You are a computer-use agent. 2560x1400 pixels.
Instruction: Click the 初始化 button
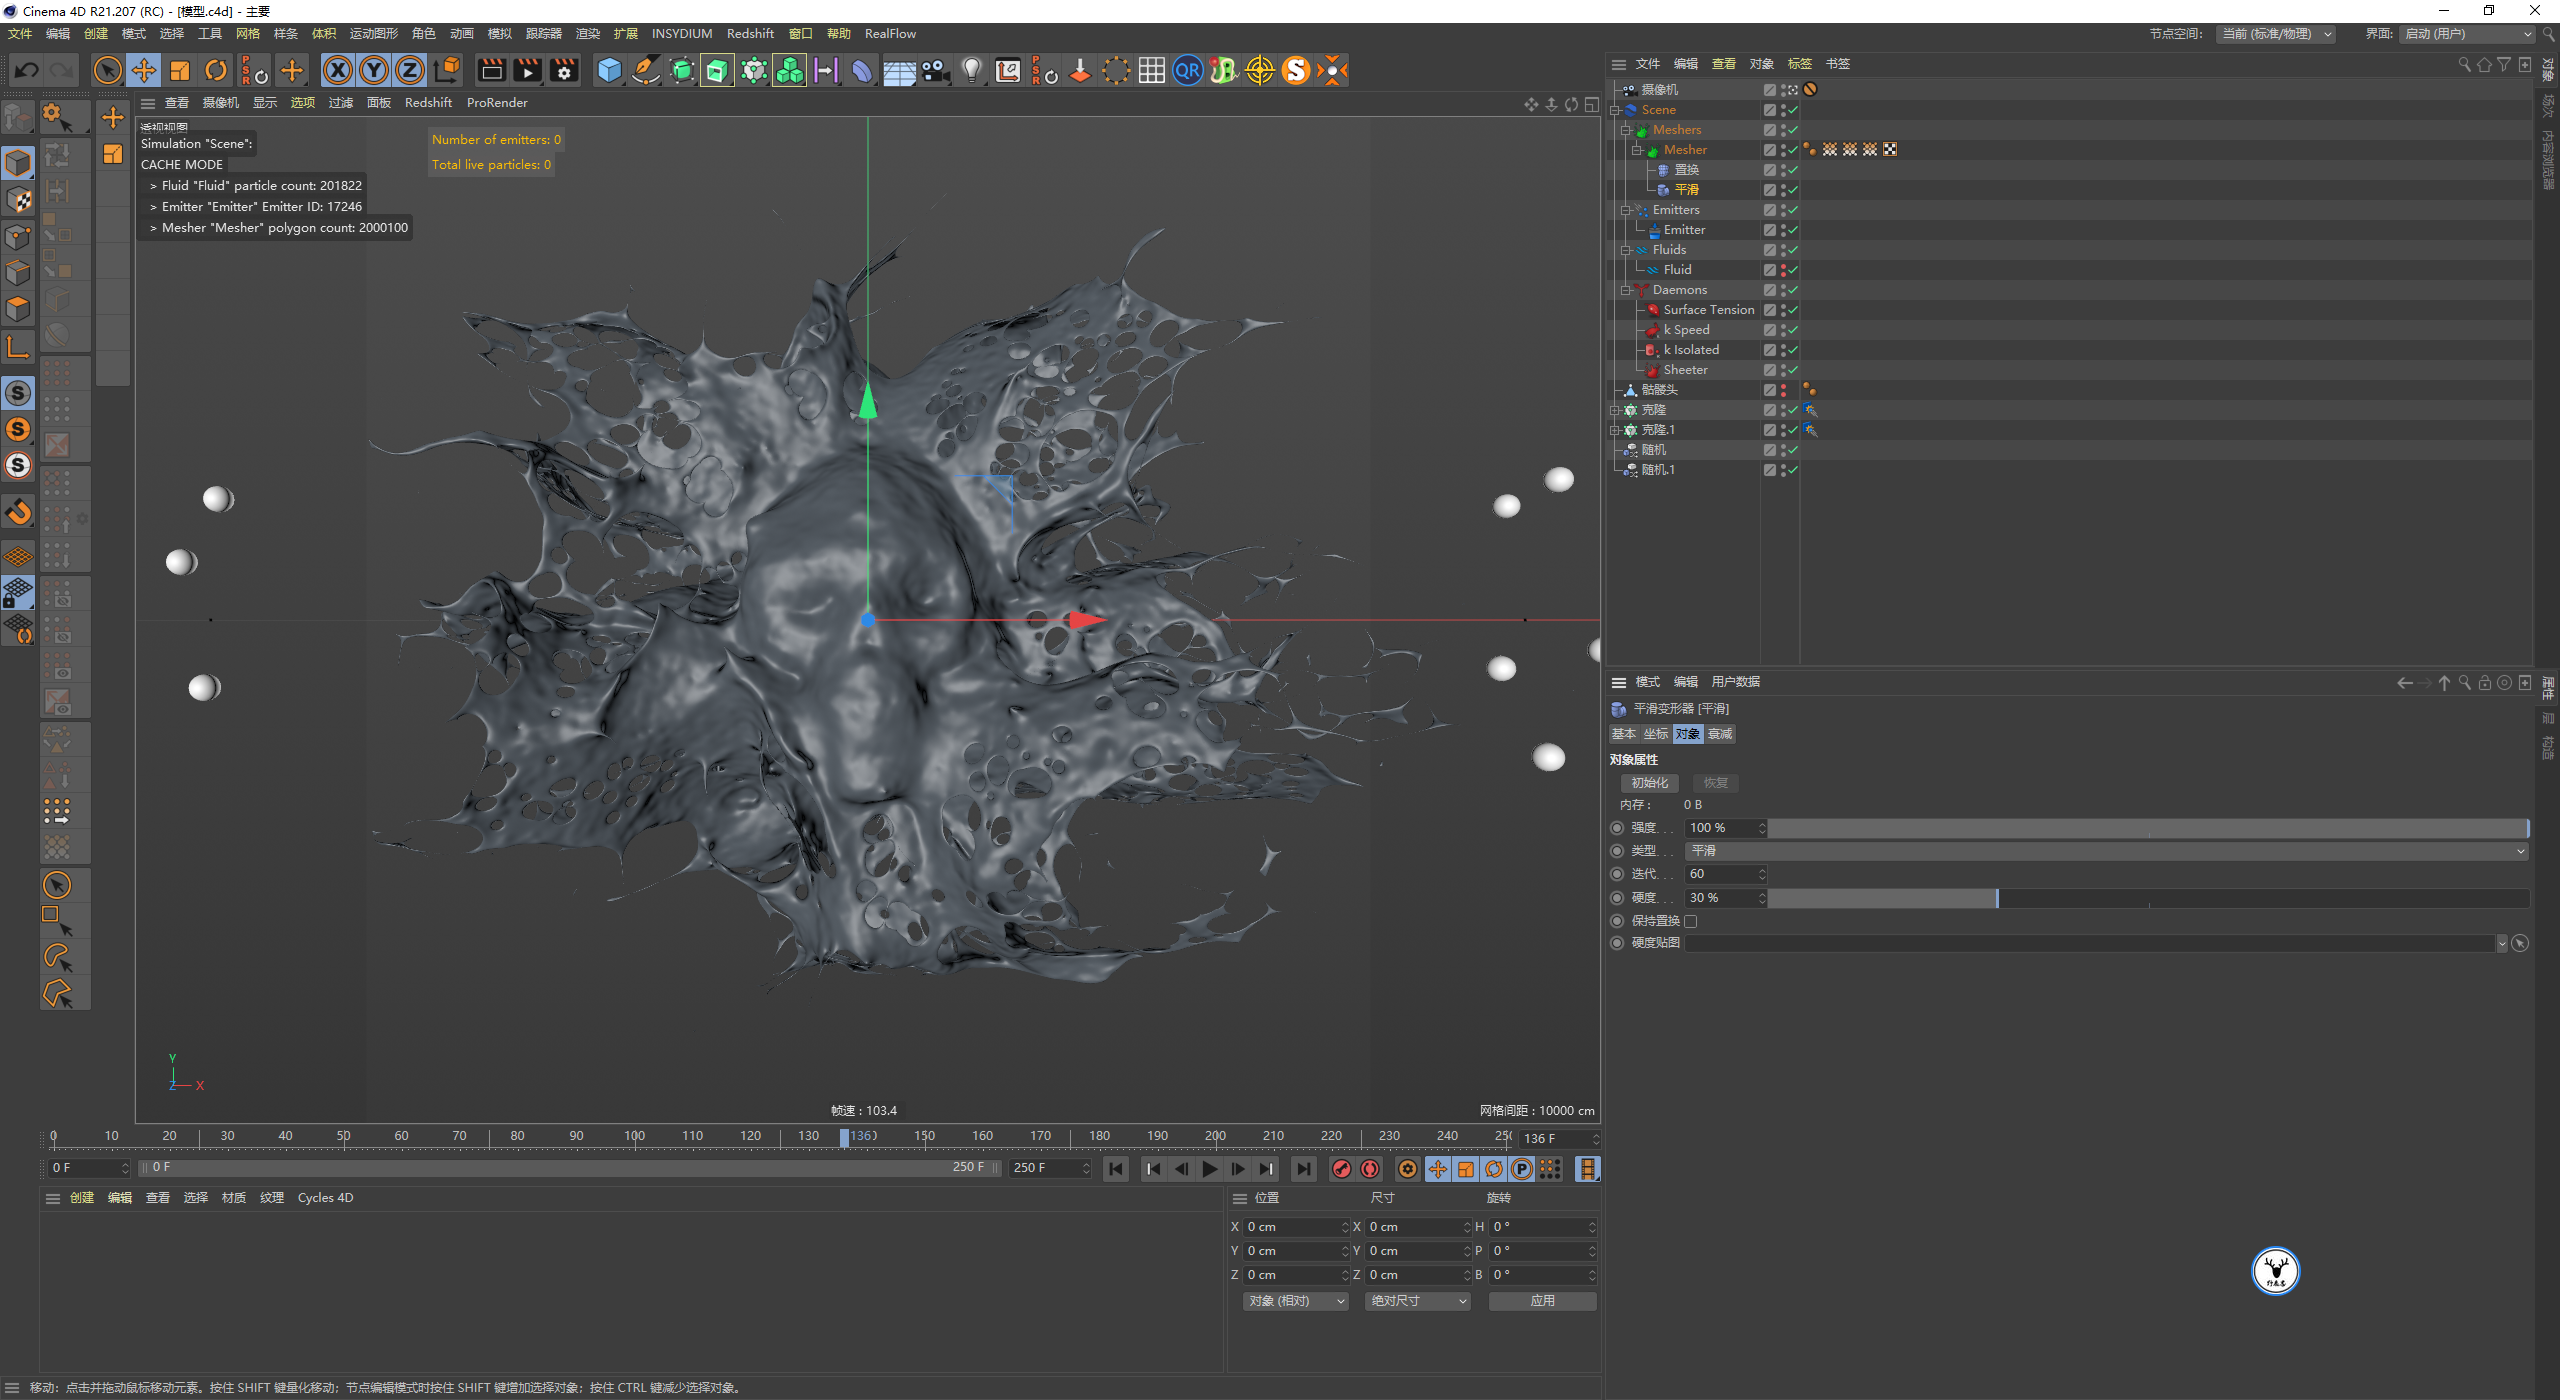tap(1650, 783)
